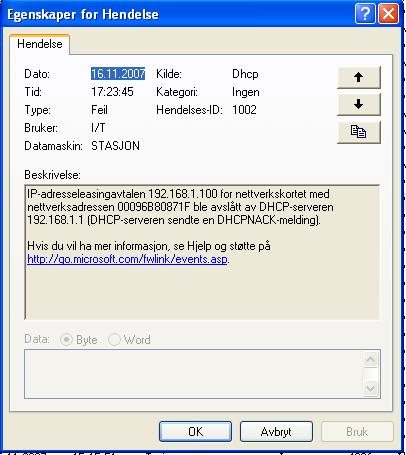Click the Kategori label
Screen dimensions: 406x455
[x=177, y=92]
